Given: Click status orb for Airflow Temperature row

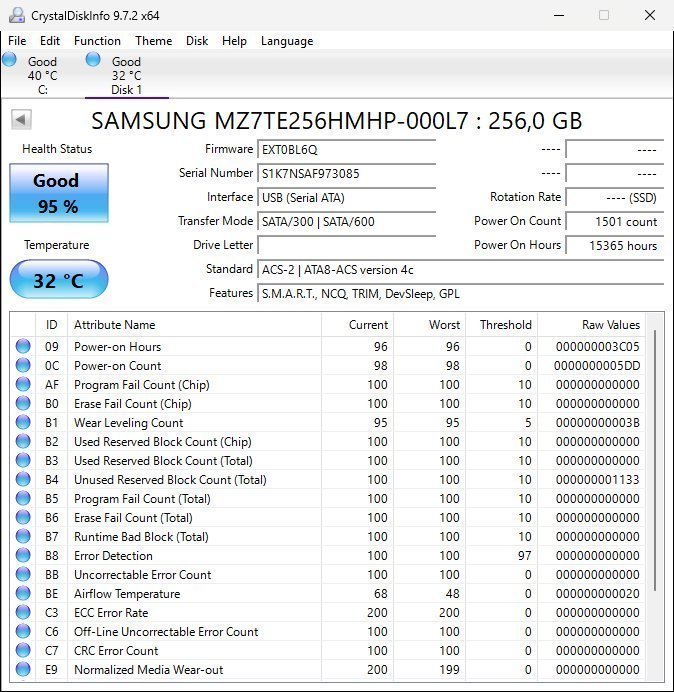Looking at the screenshot, I should click(23, 593).
